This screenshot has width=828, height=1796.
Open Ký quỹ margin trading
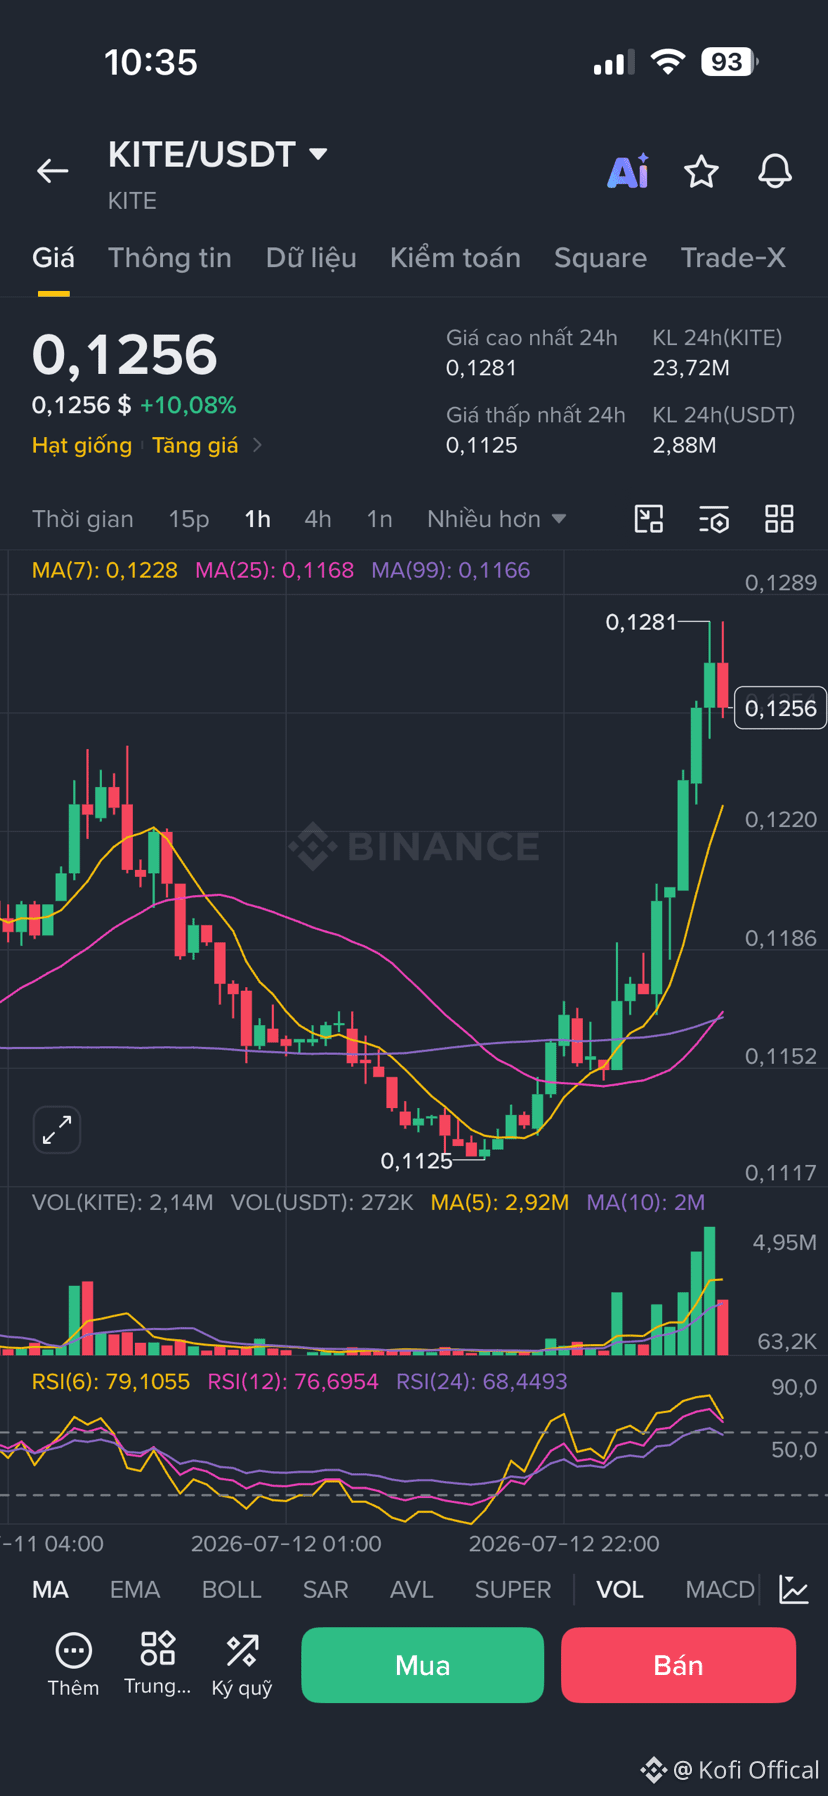[242, 1665]
